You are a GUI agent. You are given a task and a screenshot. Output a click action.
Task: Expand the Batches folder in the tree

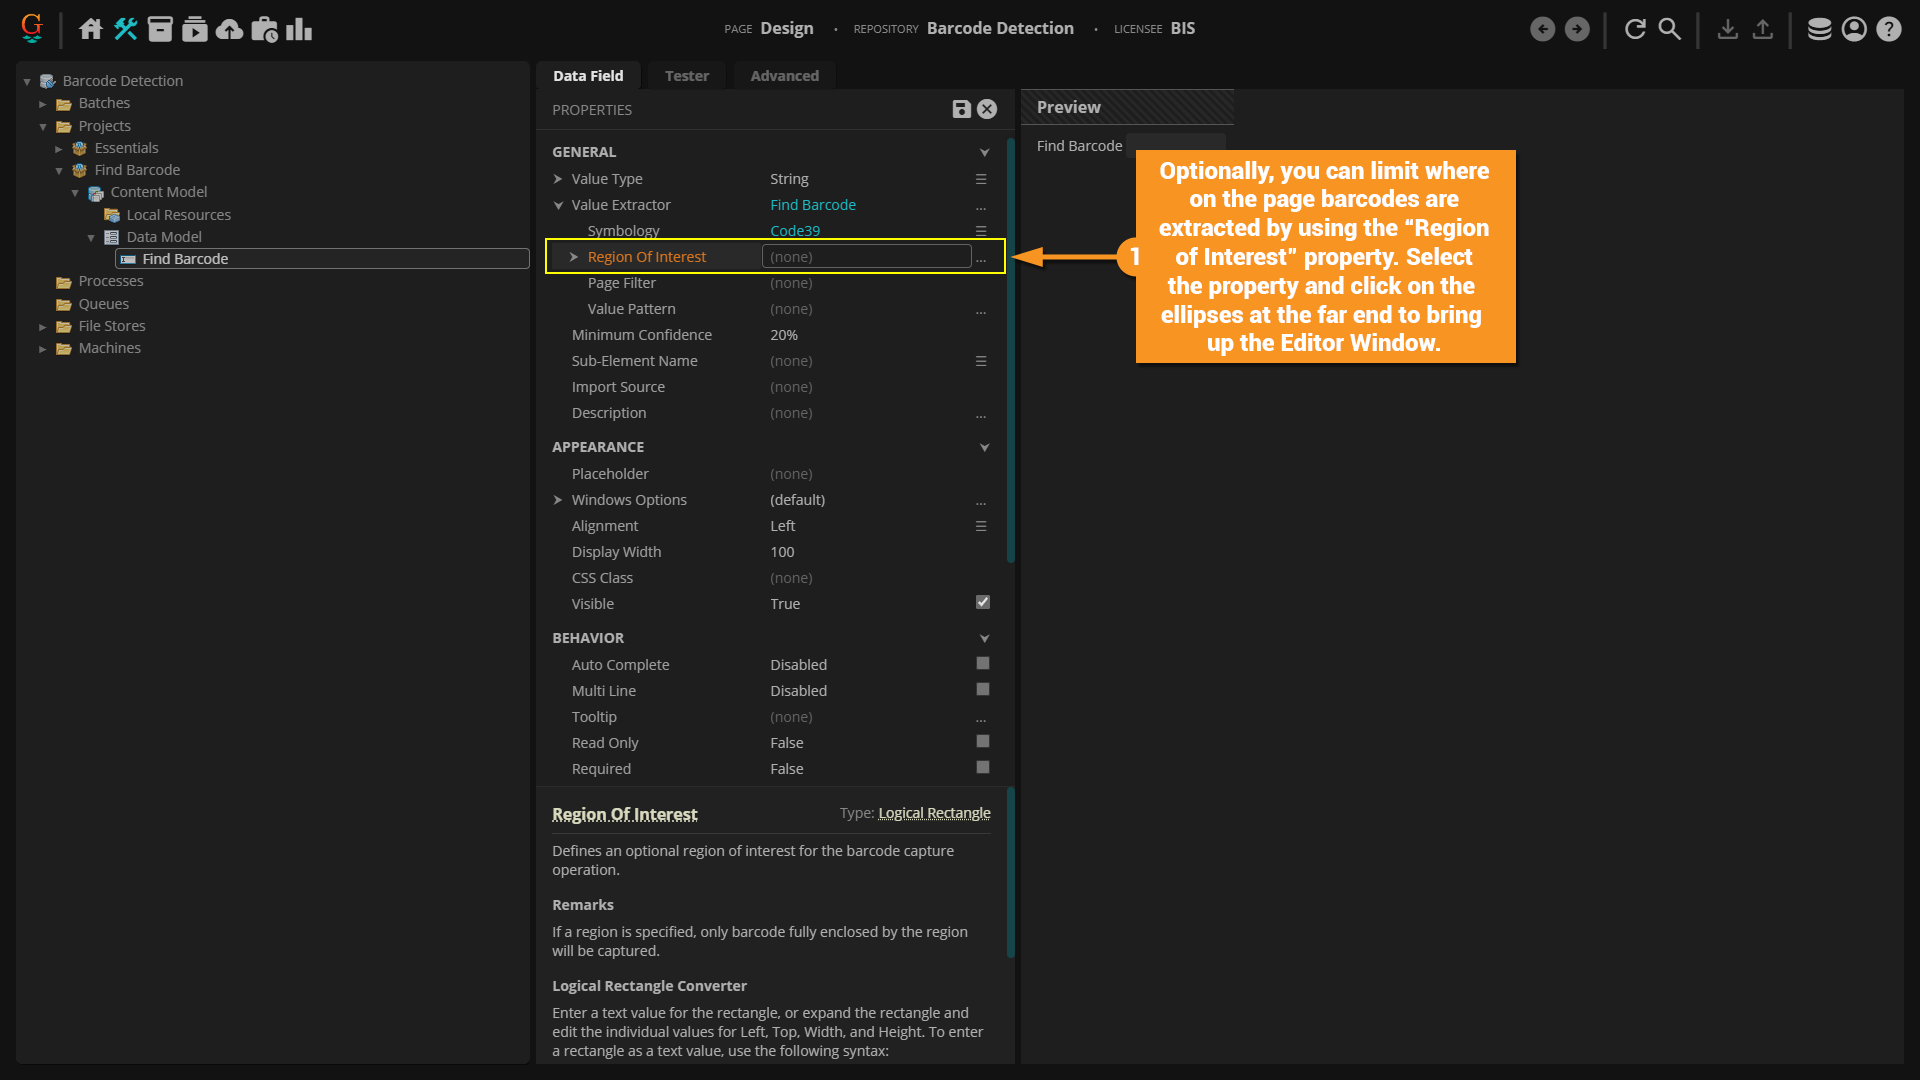(x=43, y=104)
